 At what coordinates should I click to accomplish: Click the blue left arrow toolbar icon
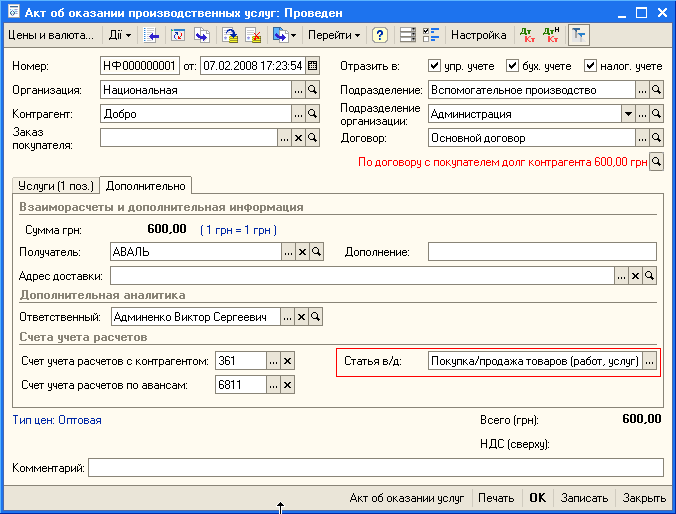152,35
